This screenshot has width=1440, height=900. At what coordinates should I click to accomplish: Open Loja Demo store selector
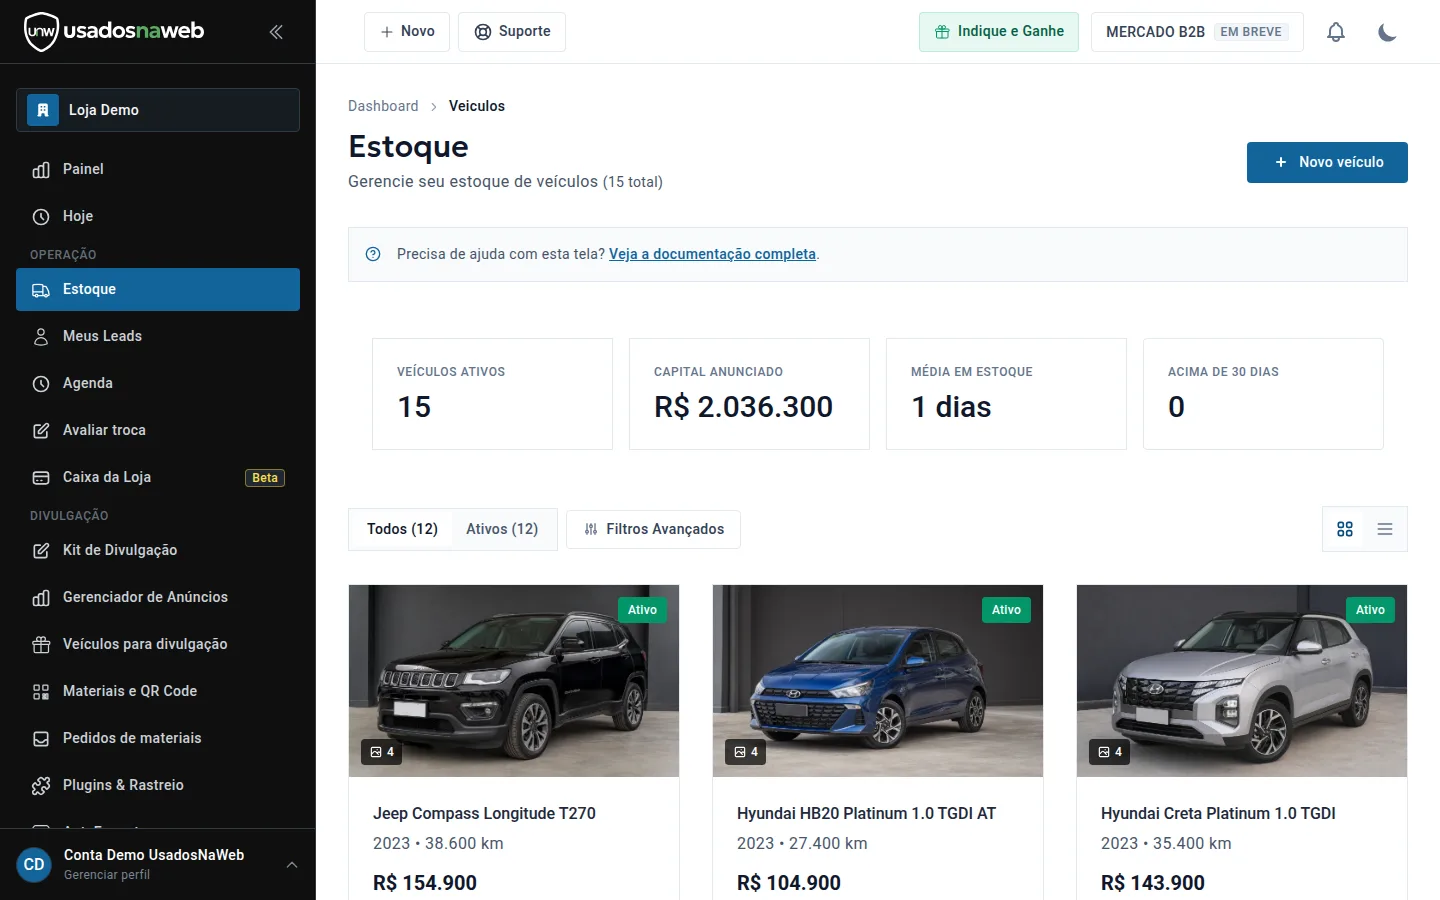tap(158, 110)
